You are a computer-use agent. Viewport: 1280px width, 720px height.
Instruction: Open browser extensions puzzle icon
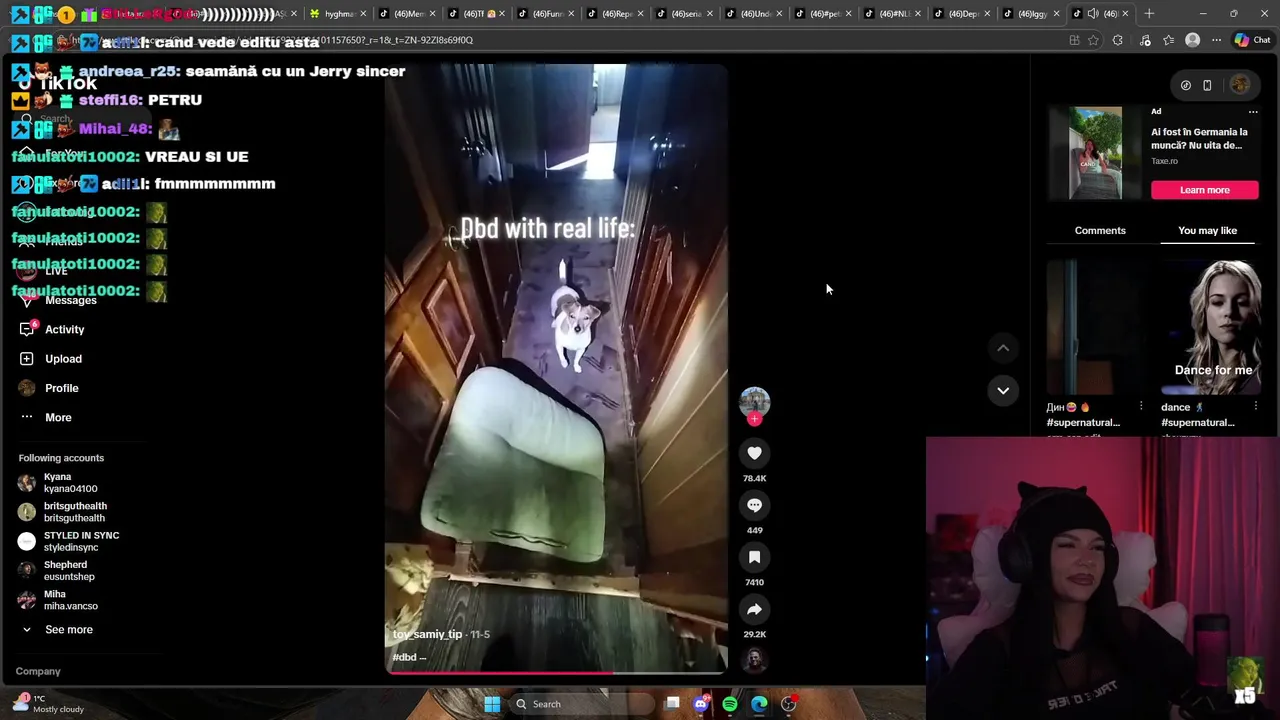pos(1117,40)
